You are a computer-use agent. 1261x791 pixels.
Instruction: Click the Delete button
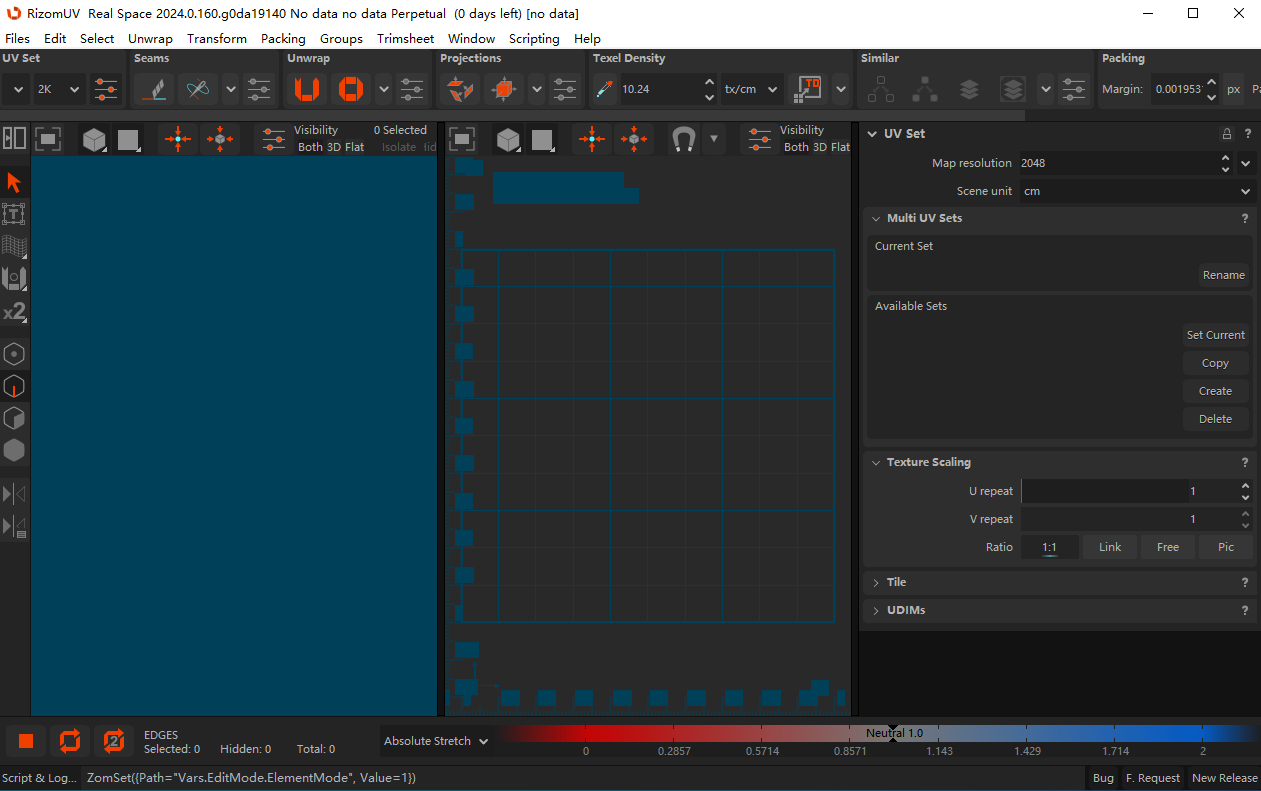click(x=1216, y=419)
